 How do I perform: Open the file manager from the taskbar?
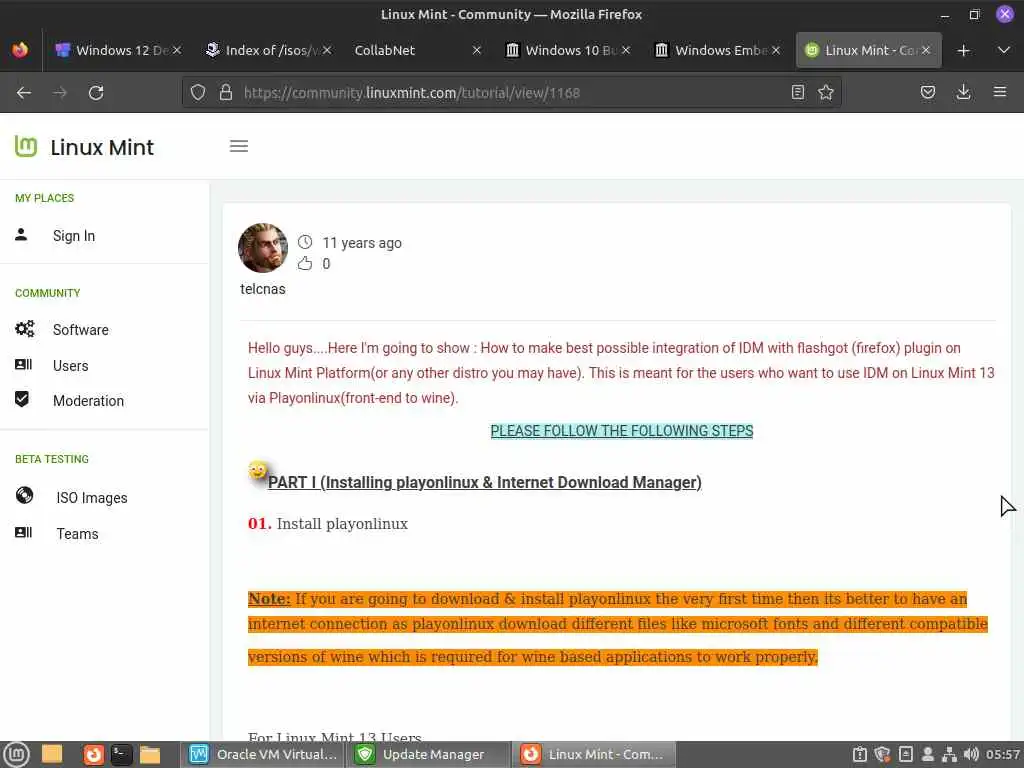(x=150, y=754)
